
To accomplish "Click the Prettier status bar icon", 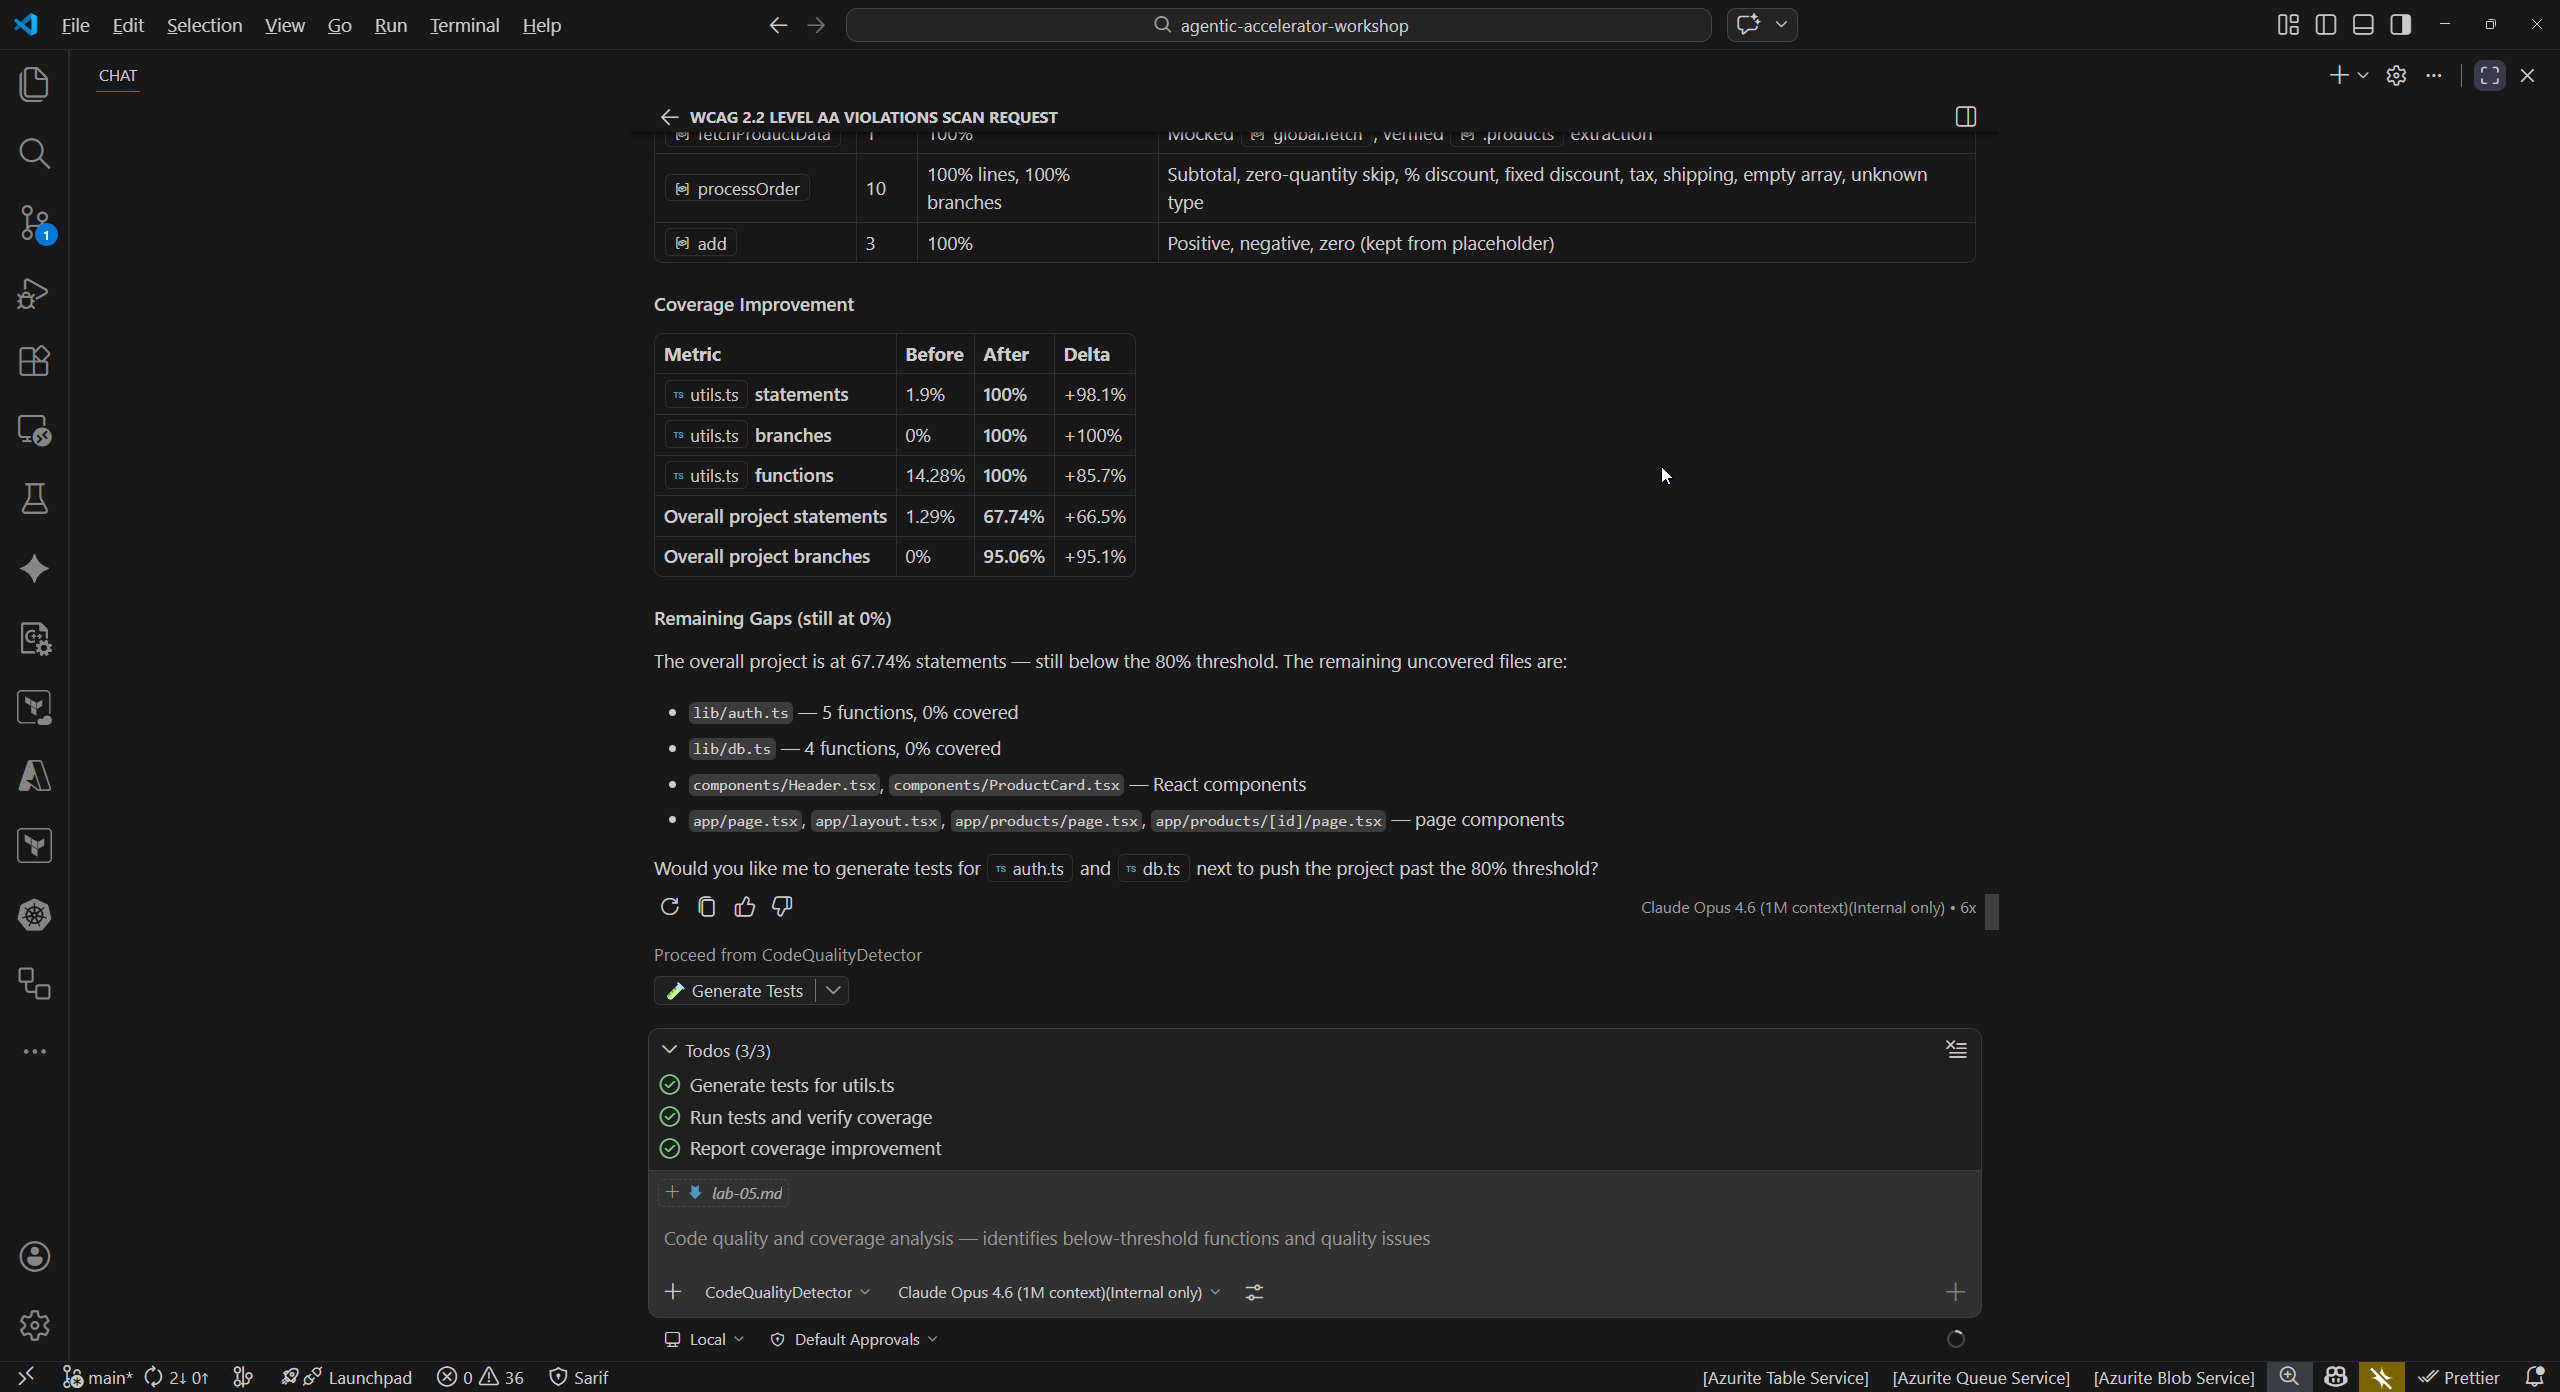I will (2461, 1377).
